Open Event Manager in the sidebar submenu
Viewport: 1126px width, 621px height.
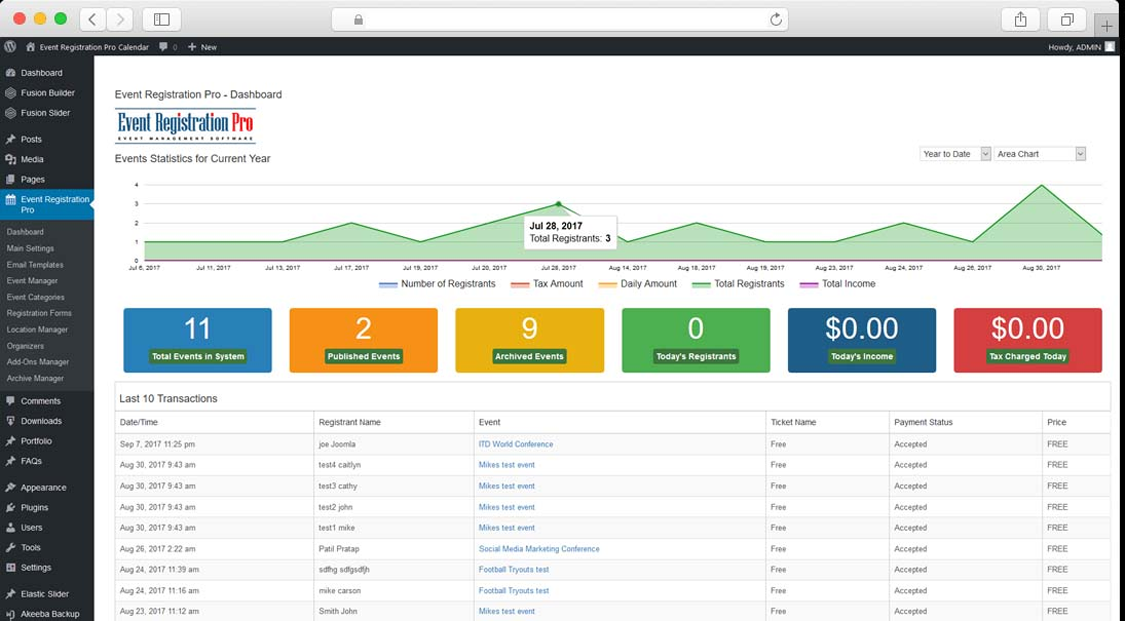click(x=32, y=281)
